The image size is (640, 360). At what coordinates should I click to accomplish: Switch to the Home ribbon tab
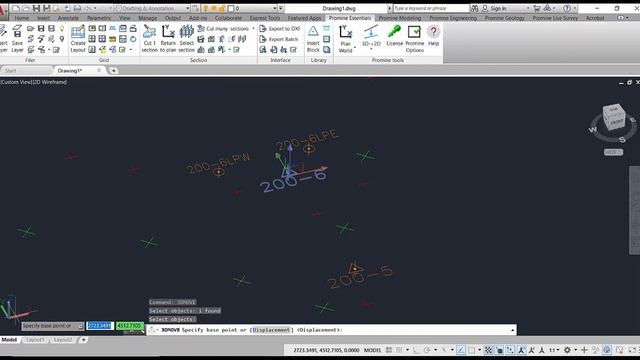(x=22, y=18)
